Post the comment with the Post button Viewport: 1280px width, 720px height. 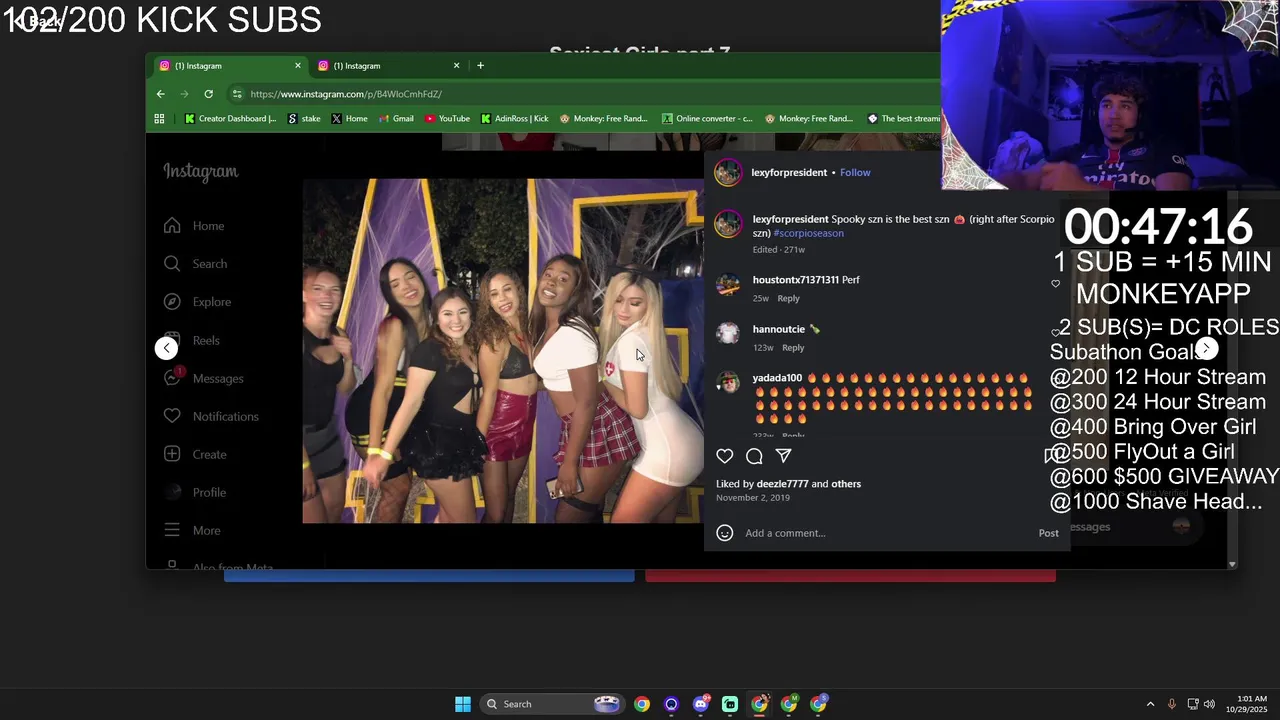click(1048, 533)
